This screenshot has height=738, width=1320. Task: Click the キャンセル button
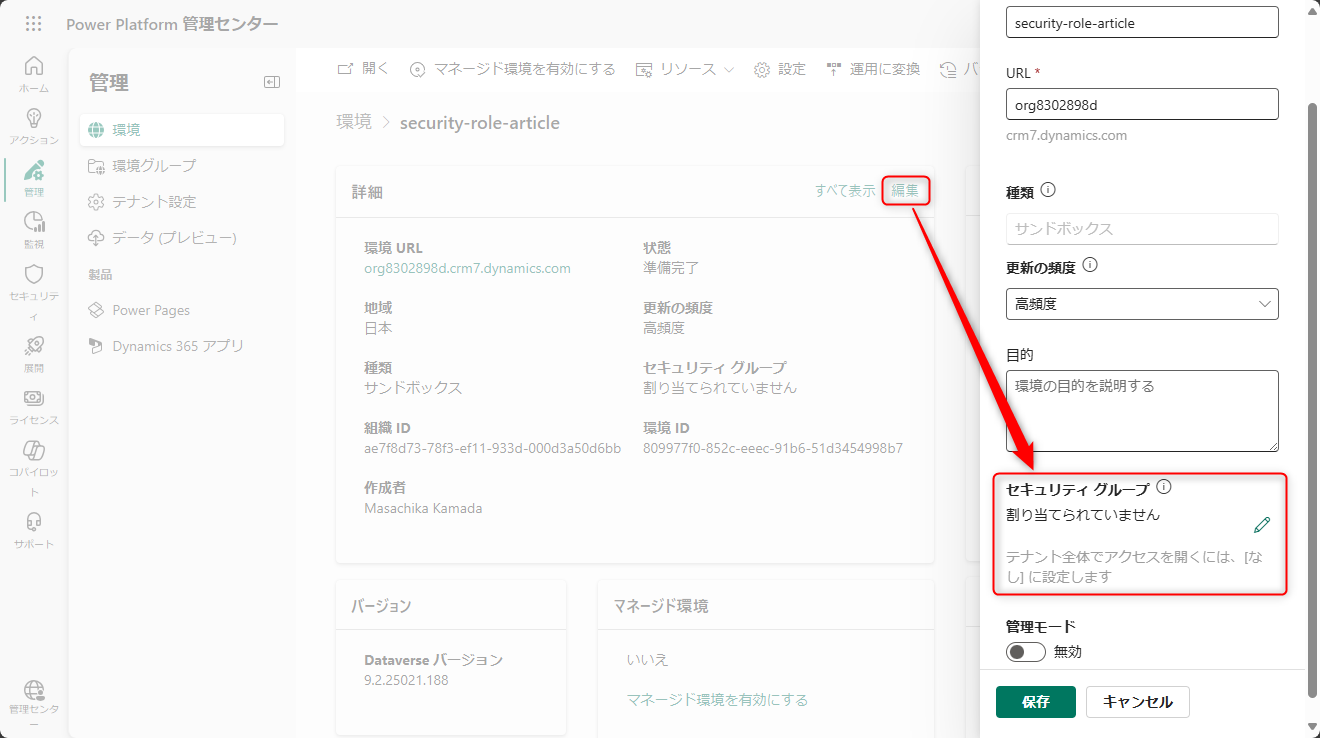coord(1137,702)
